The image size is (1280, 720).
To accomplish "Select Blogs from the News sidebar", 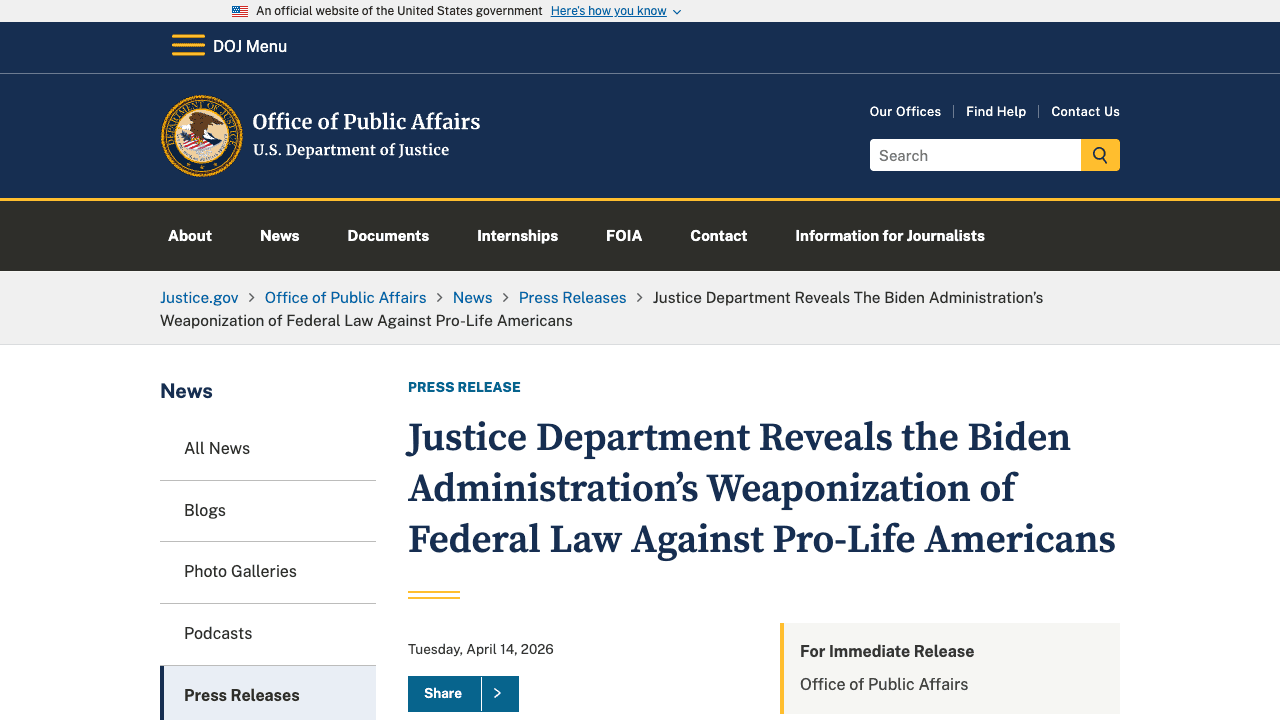I will (x=204, y=510).
